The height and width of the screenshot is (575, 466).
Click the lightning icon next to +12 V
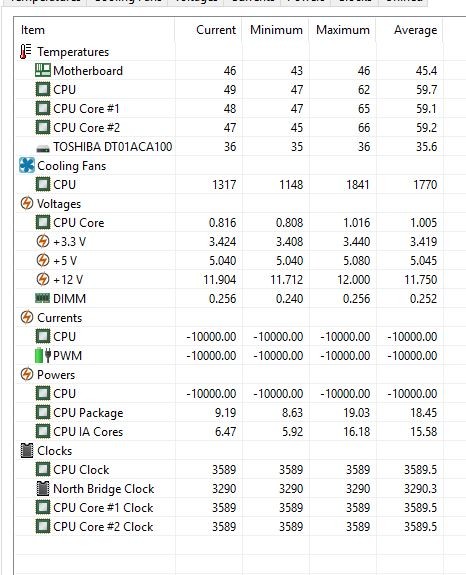[x=43, y=279]
